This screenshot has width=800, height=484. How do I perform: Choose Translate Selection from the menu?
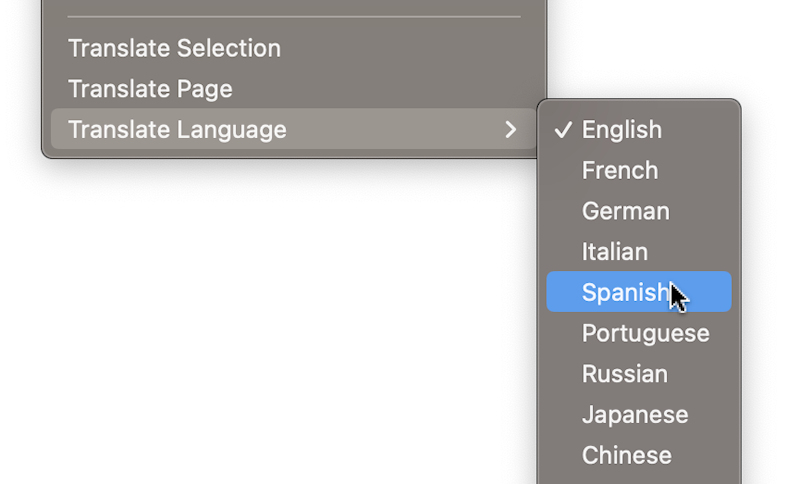pos(174,48)
